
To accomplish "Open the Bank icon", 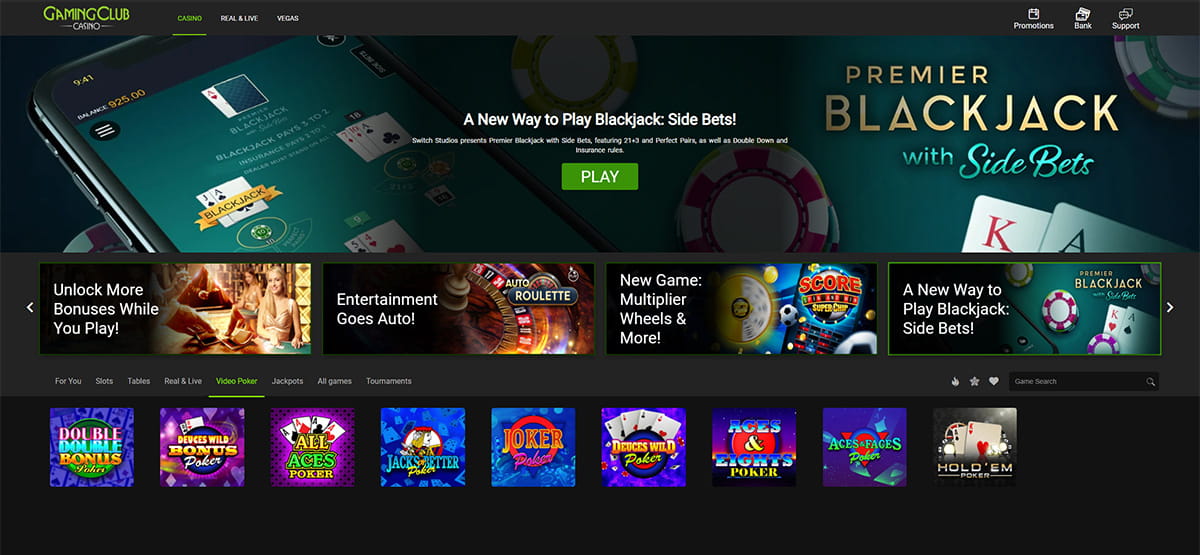I will coord(1082,14).
